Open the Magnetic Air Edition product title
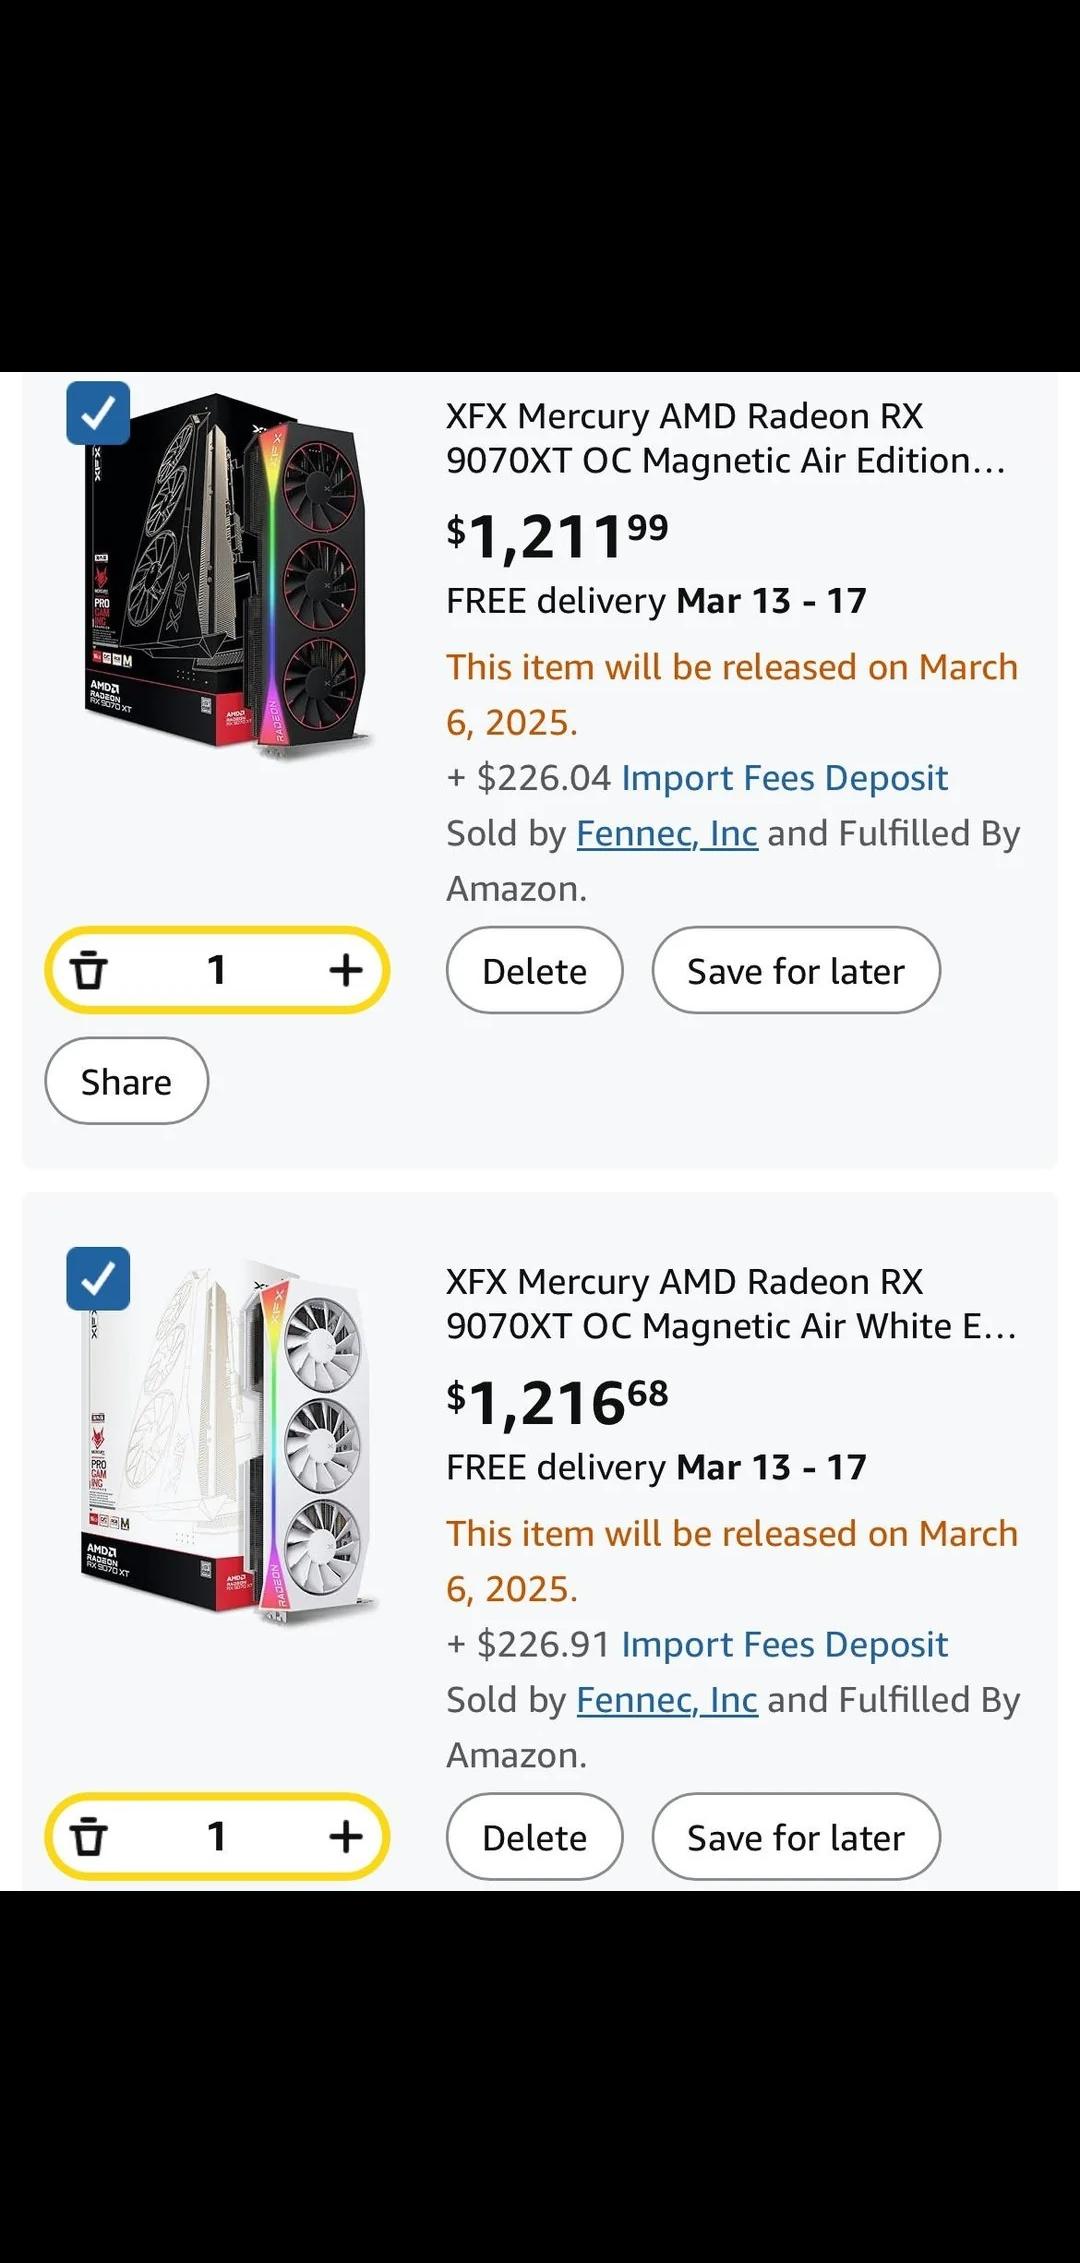Image resolution: width=1080 pixels, height=2263 pixels. click(725, 438)
